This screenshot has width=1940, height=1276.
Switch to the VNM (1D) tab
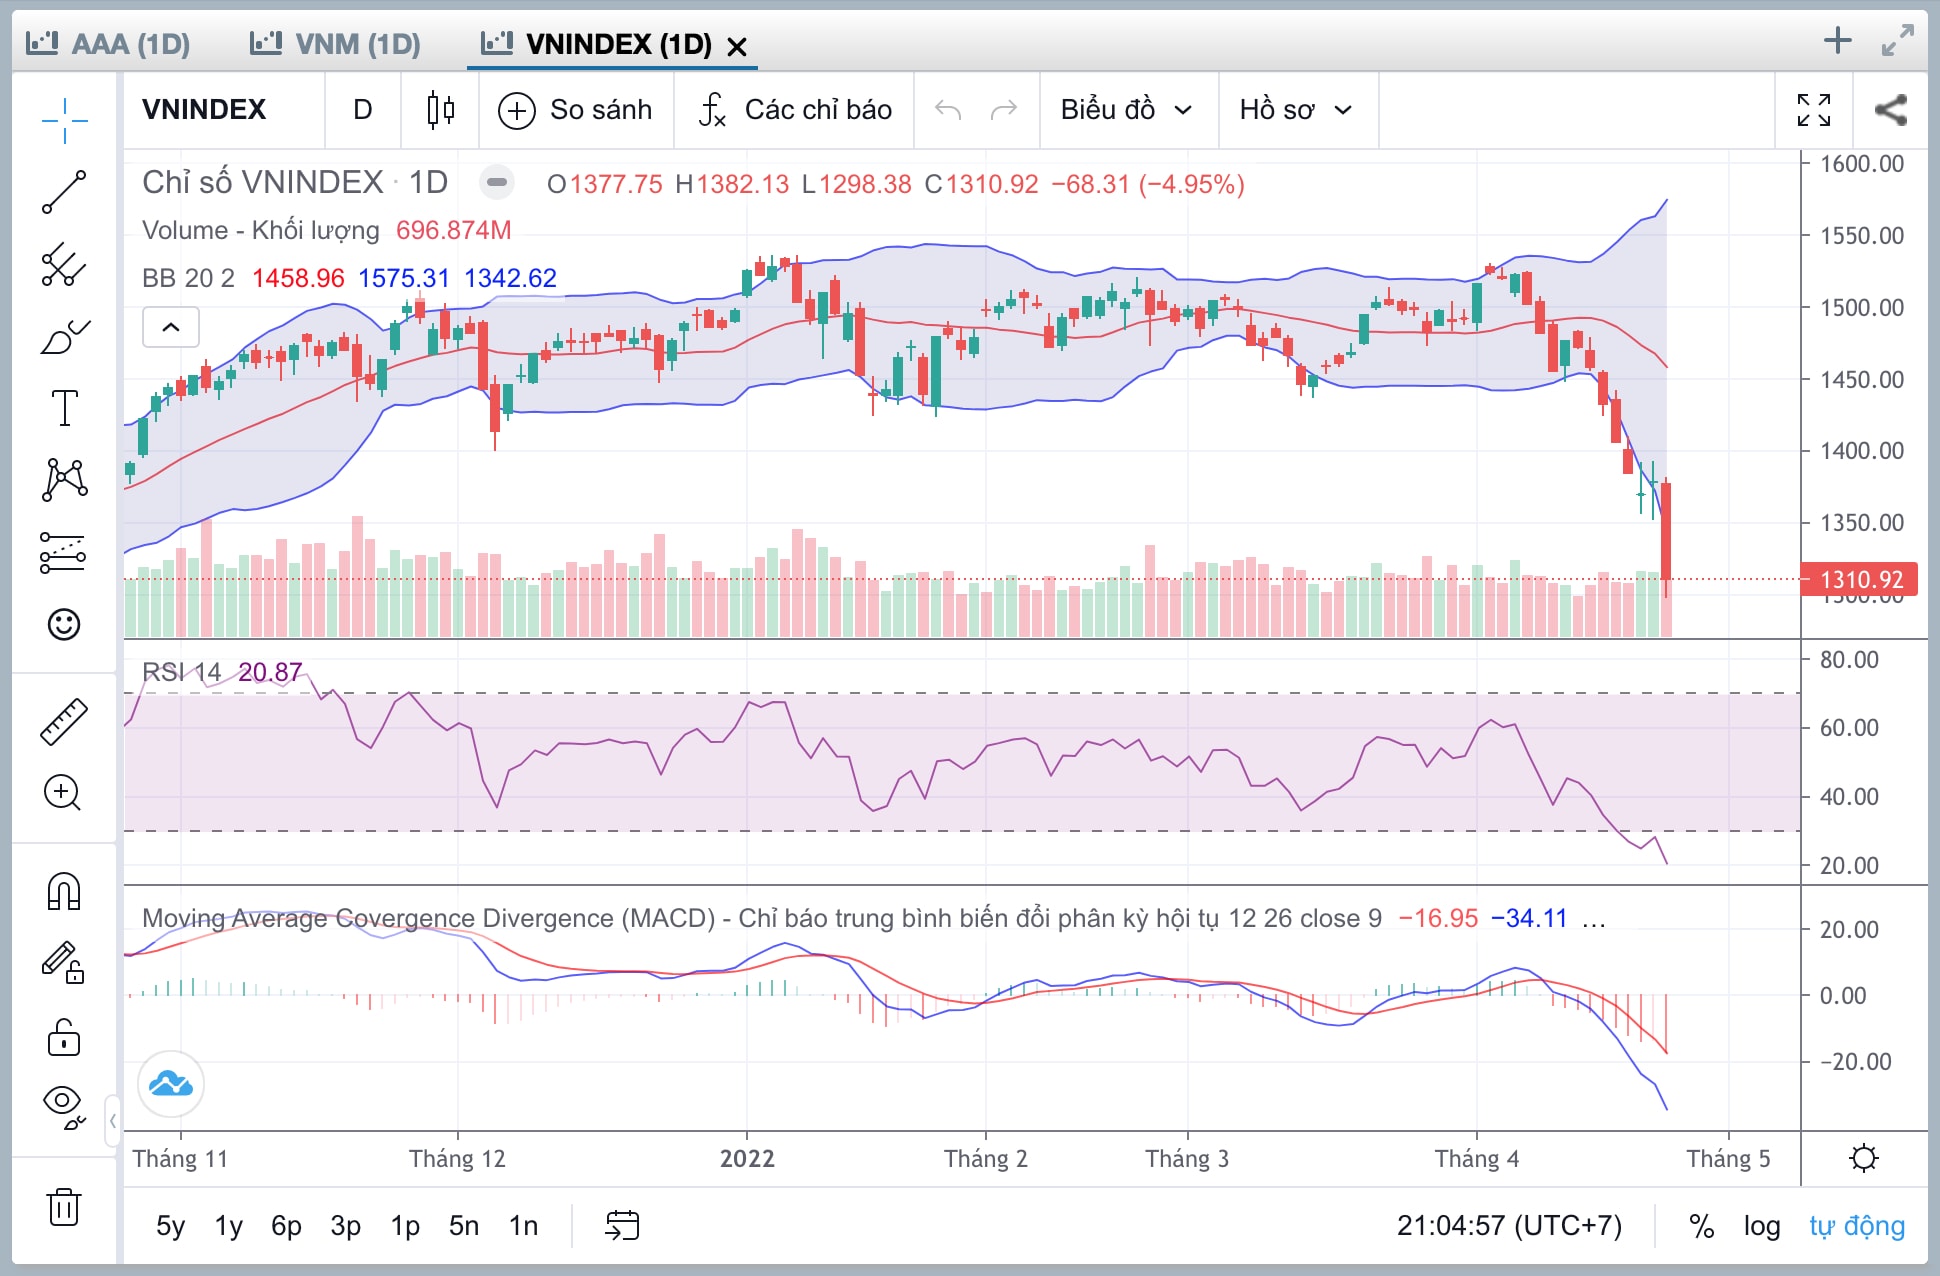point(335,44)
